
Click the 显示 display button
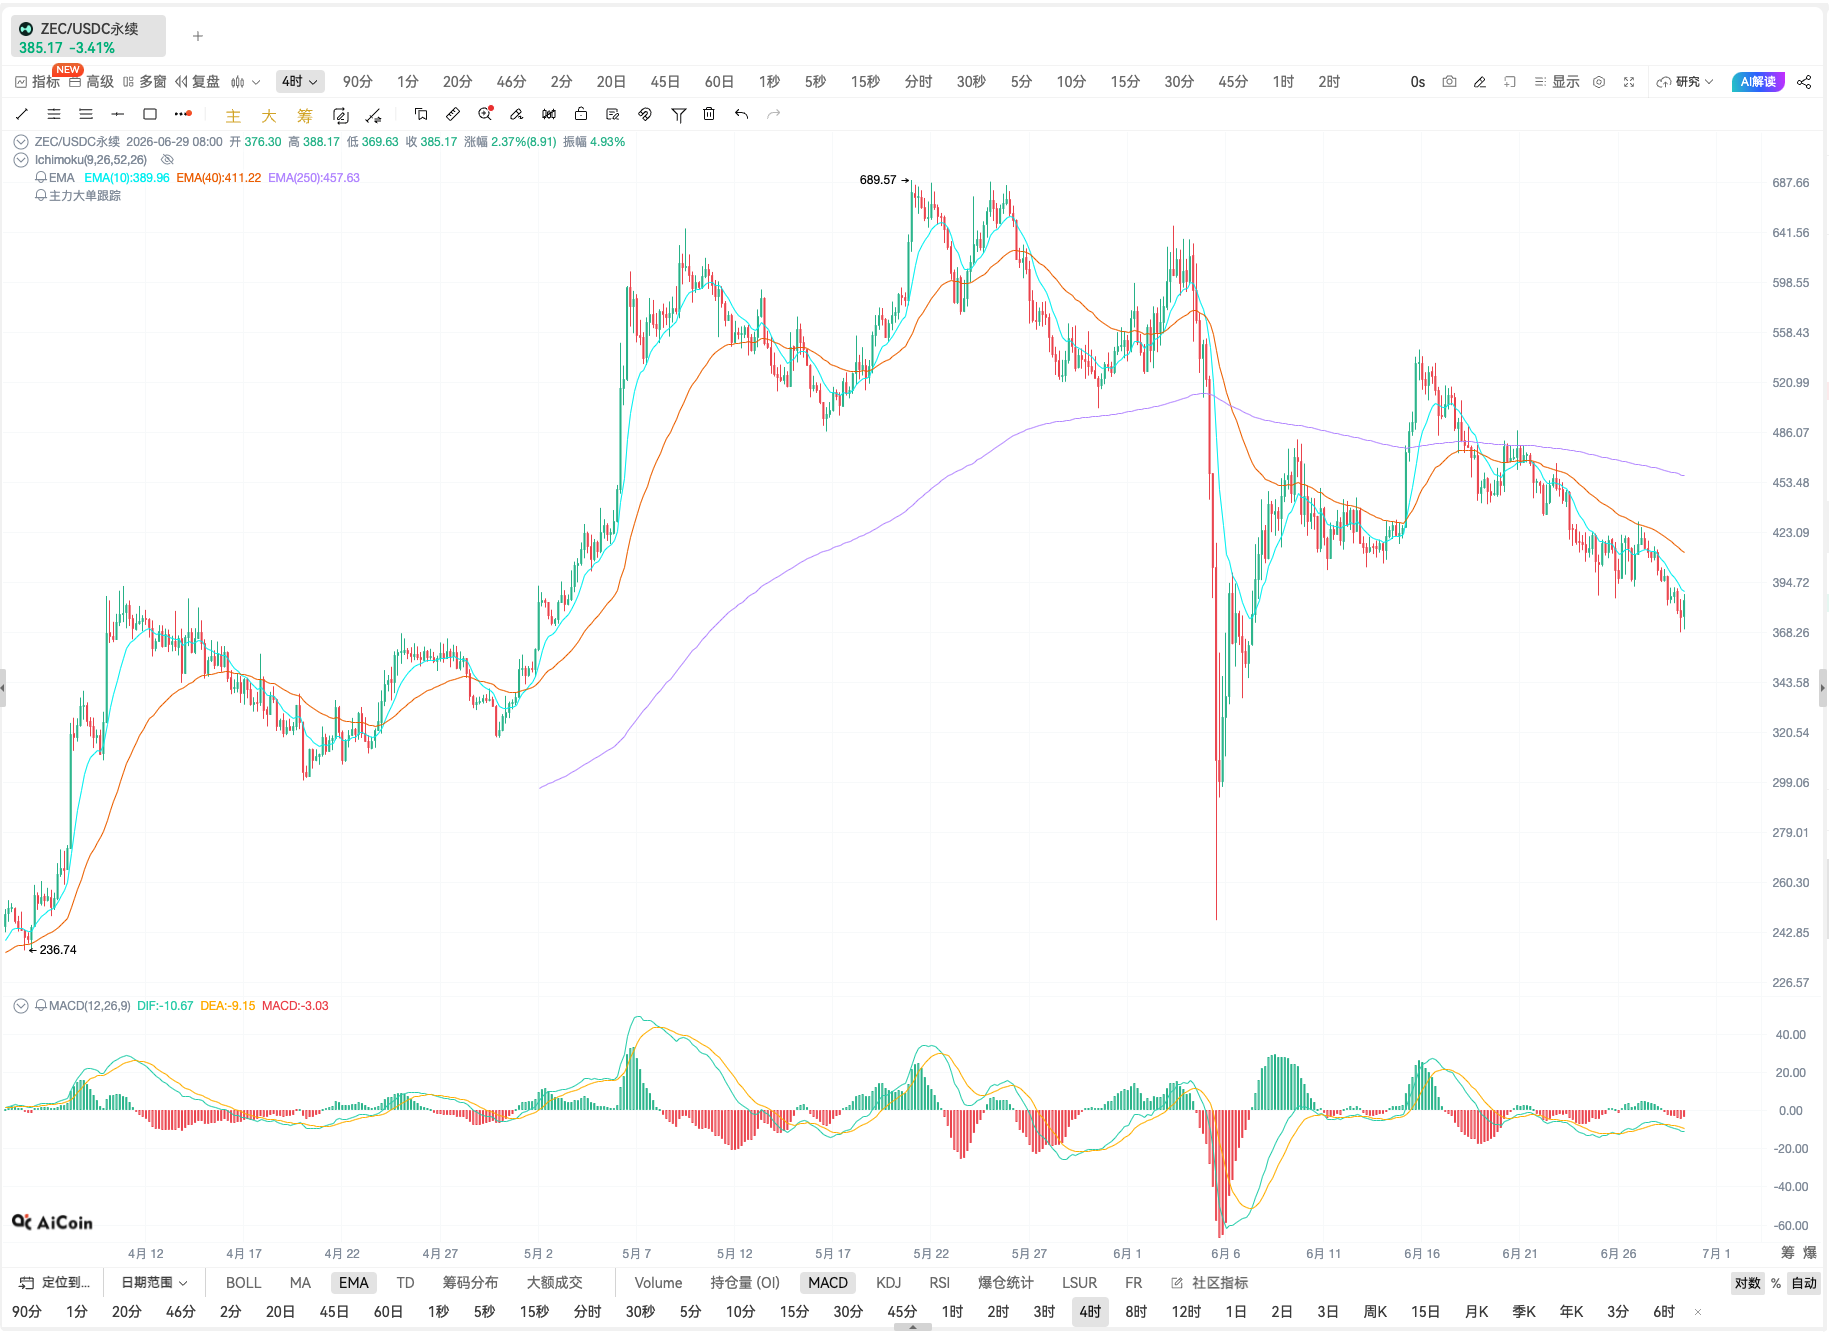pos(1557,82)
